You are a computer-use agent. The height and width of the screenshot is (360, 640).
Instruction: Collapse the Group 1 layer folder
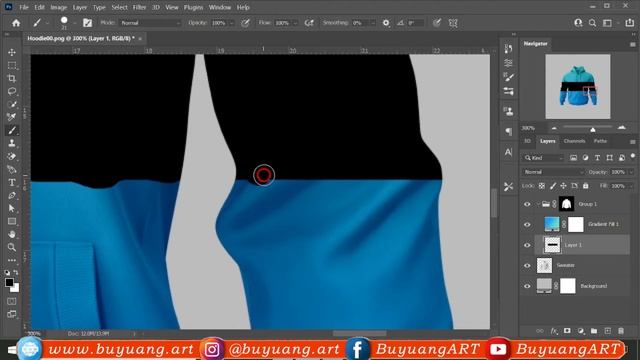point(538,204)
